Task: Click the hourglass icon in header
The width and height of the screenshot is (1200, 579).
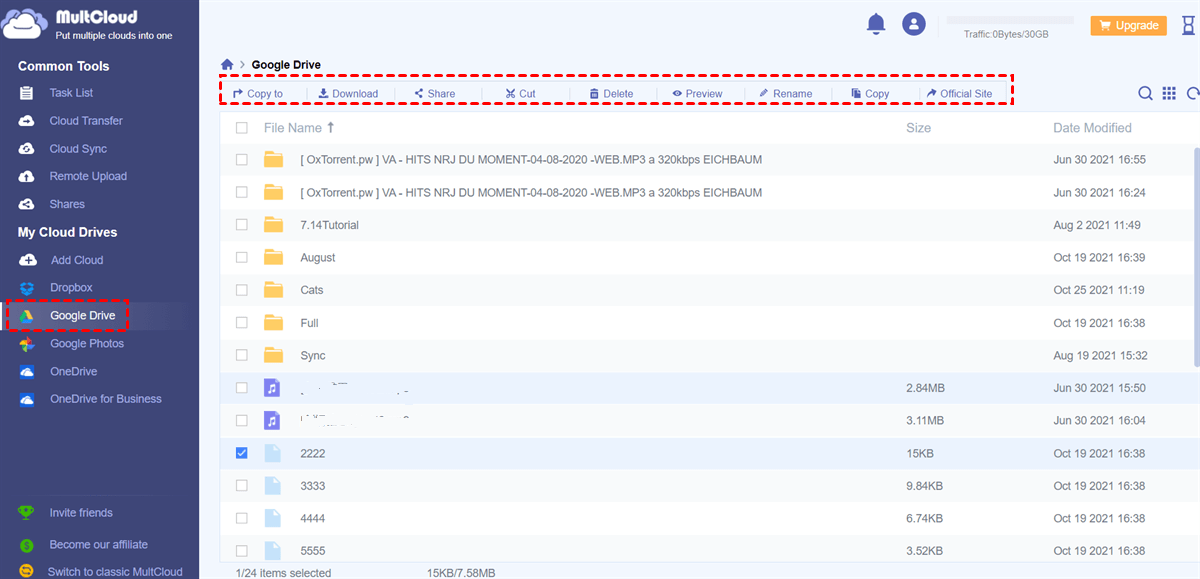Action: click(1186, 25)
